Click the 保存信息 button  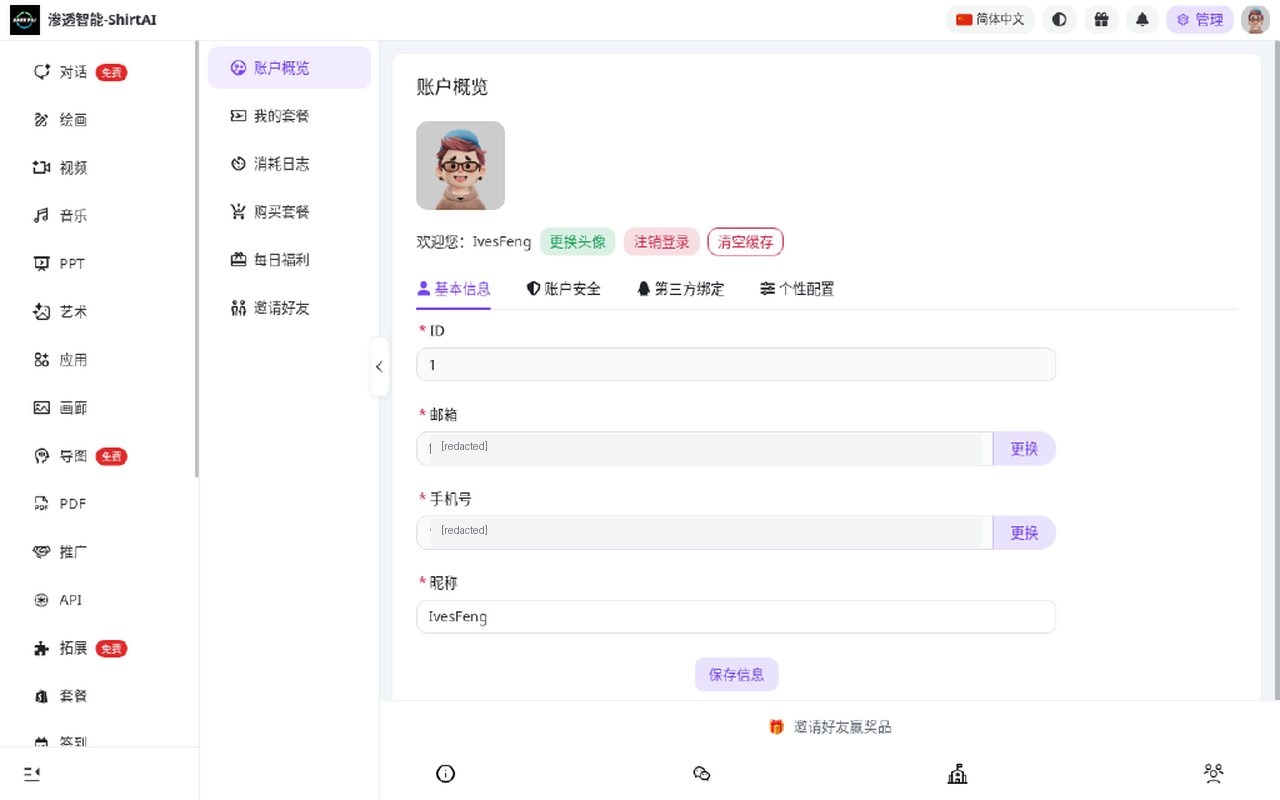tap(737, 675)
